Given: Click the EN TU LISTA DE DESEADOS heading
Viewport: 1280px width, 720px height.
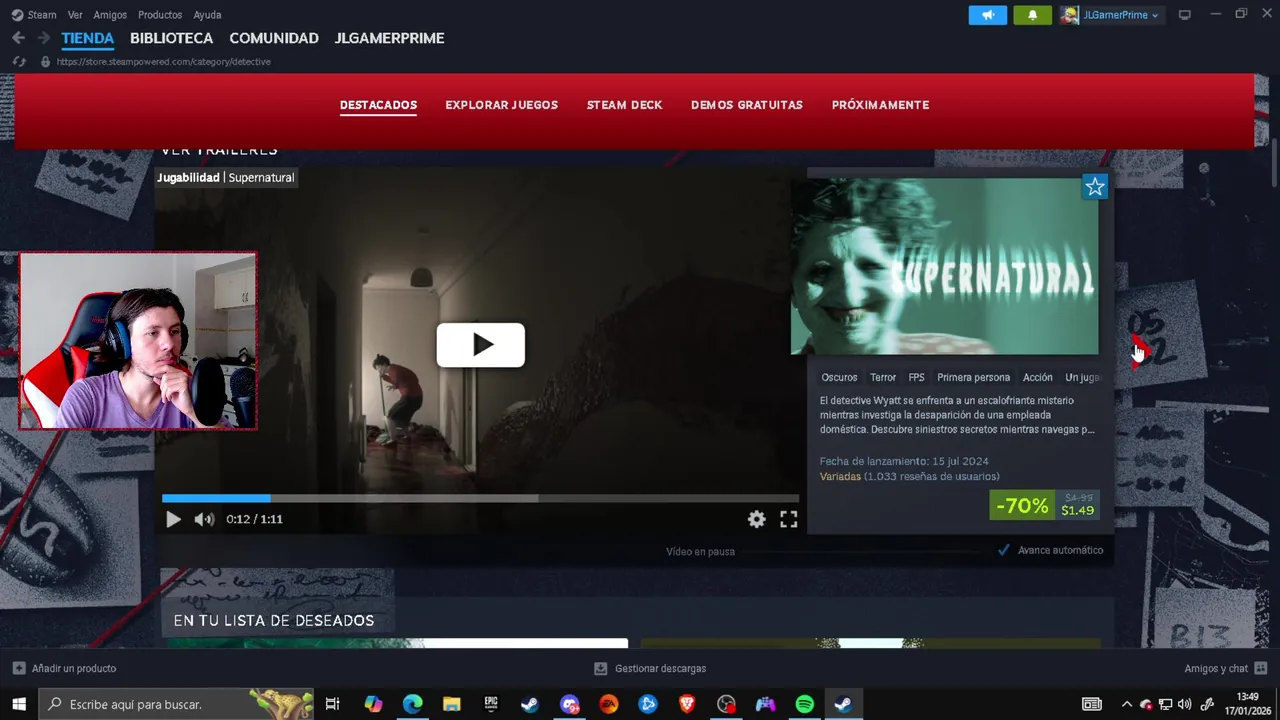Looking at the screenshot, I should click(x=274, y=620).
